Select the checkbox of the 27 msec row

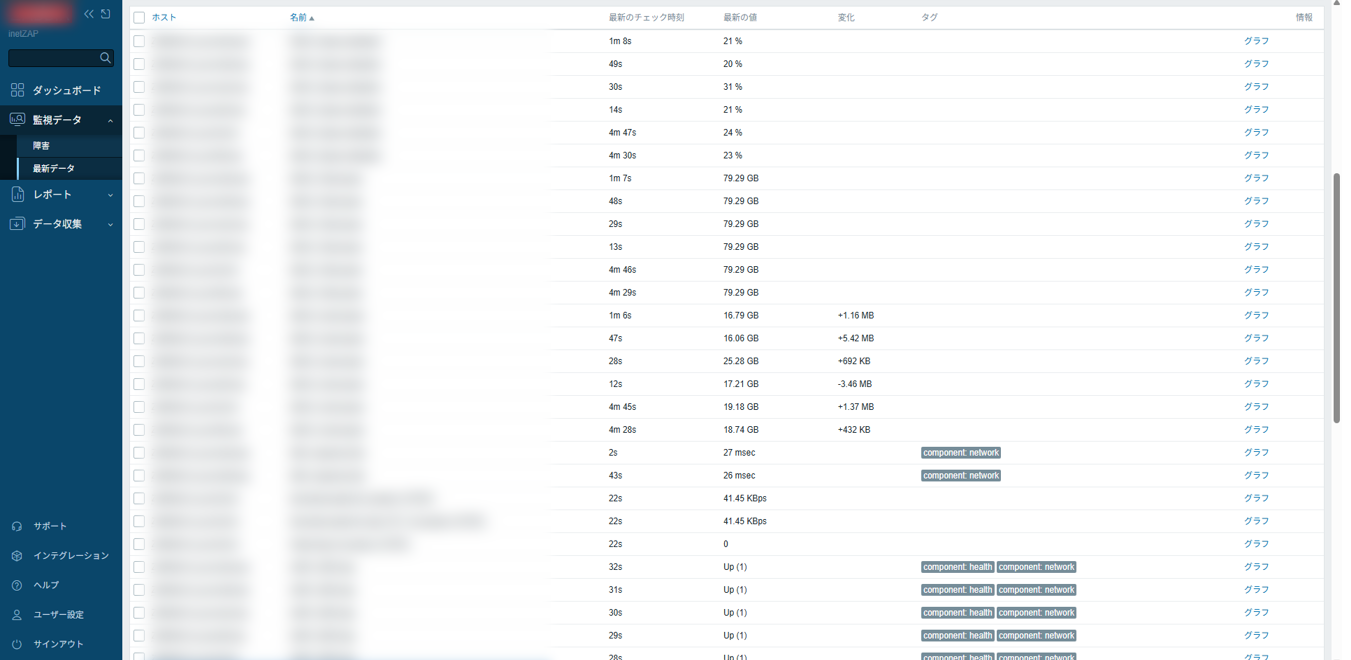[x=139, y=453]
